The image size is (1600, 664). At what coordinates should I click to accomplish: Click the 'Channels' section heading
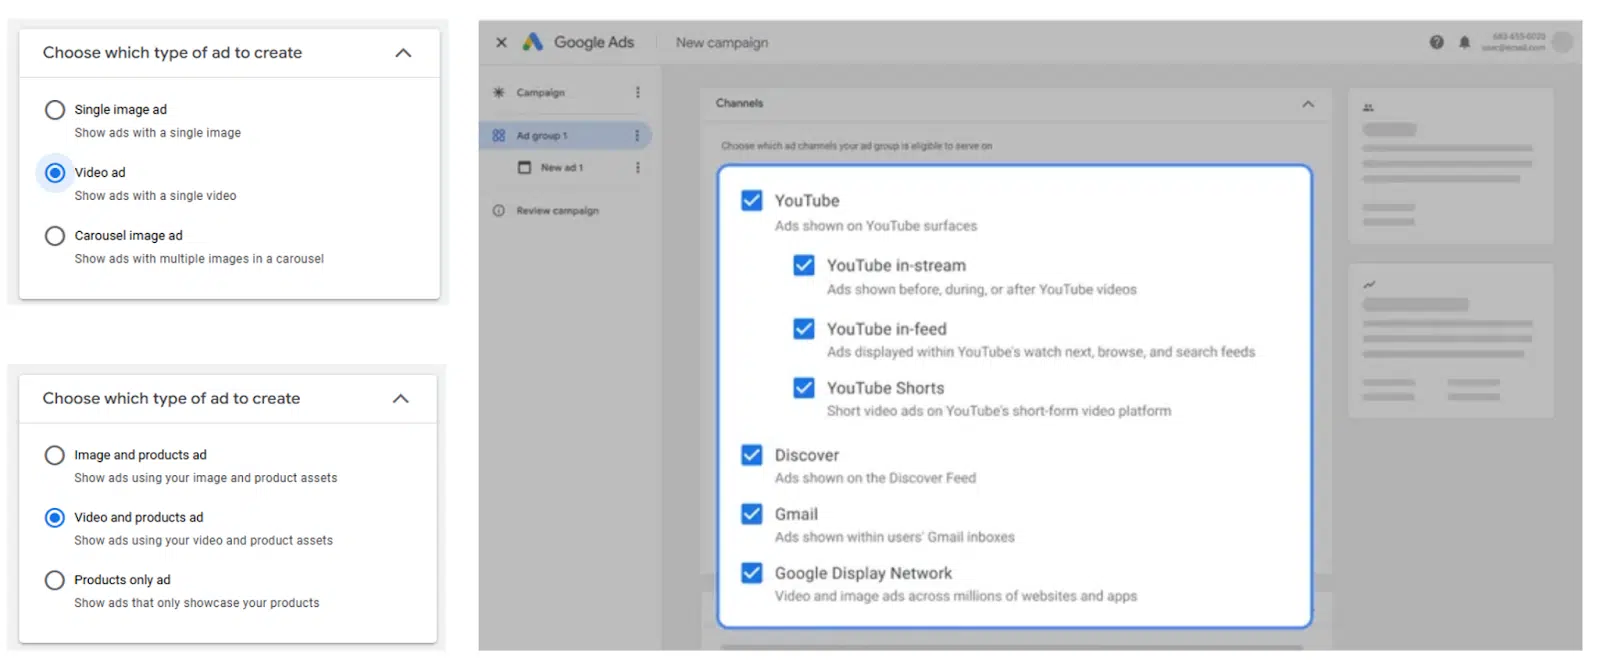pyautogui.click(x=739, y=103)
